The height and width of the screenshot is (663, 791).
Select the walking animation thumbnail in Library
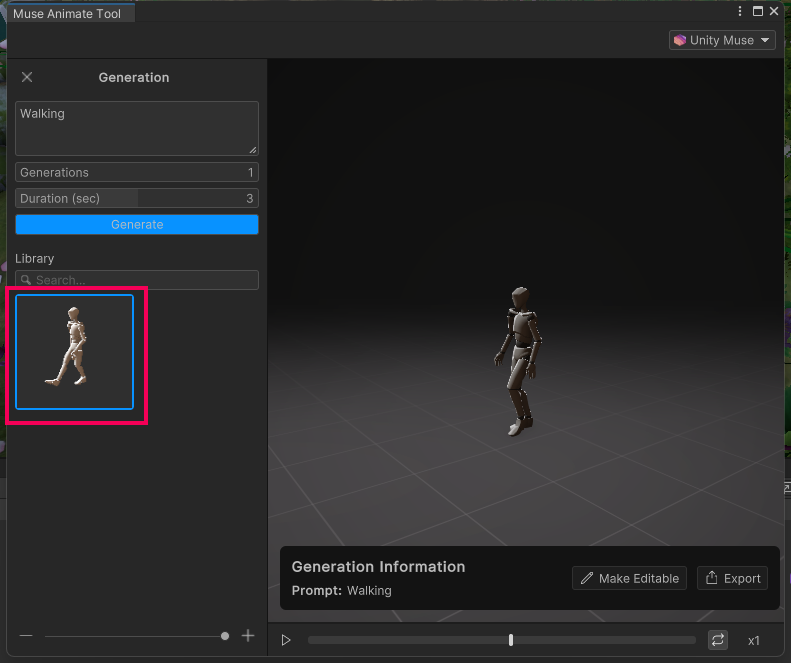coord(75,352)
